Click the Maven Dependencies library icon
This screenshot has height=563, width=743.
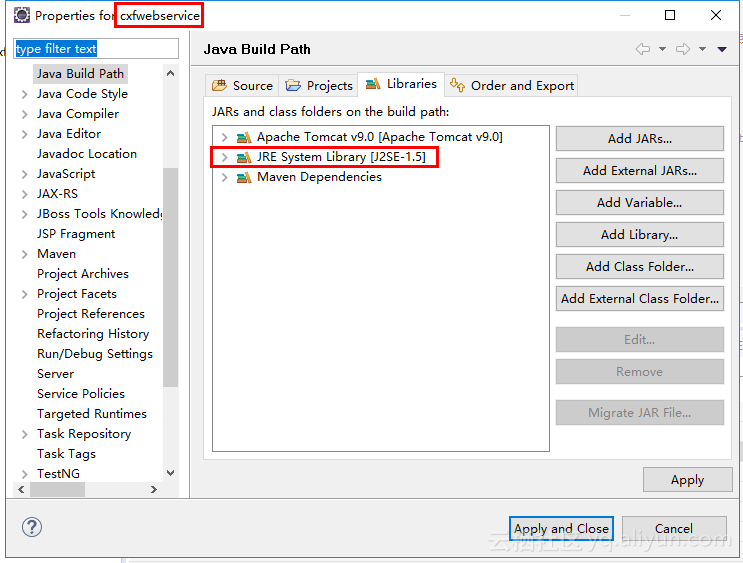[x=244, y=177]
